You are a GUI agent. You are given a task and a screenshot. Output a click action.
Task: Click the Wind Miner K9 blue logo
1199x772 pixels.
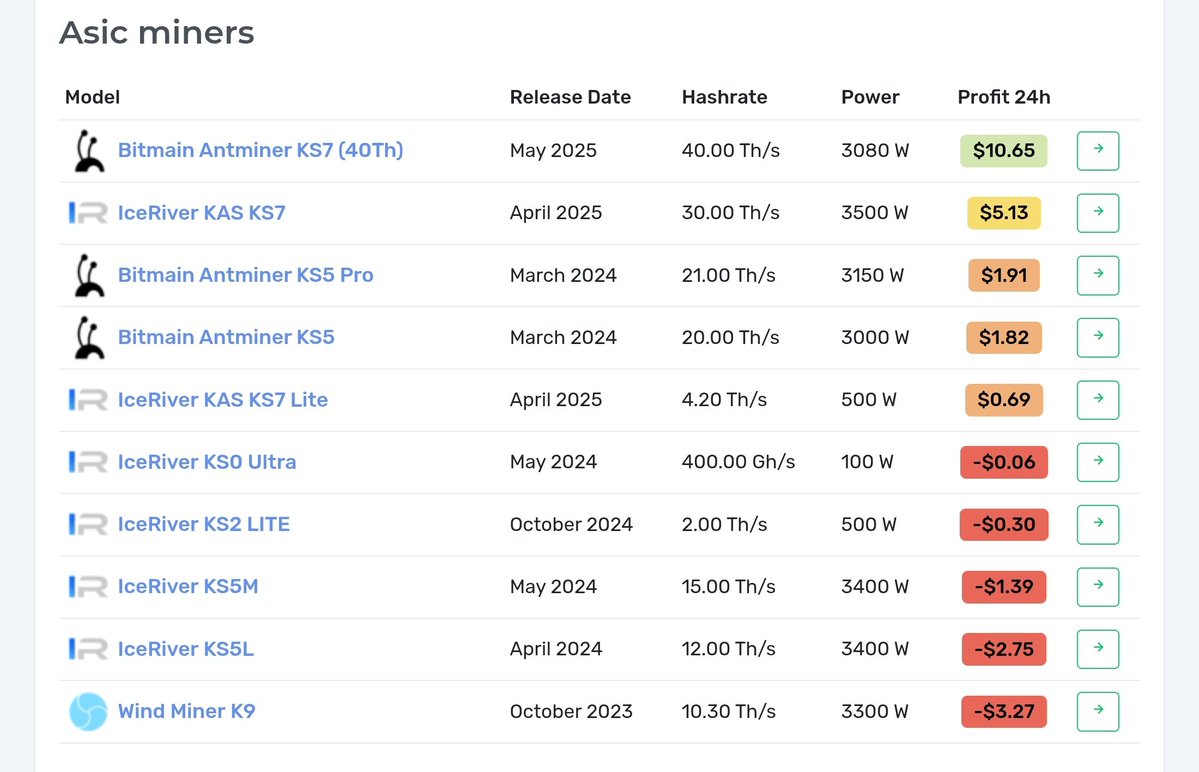point(88,712)
